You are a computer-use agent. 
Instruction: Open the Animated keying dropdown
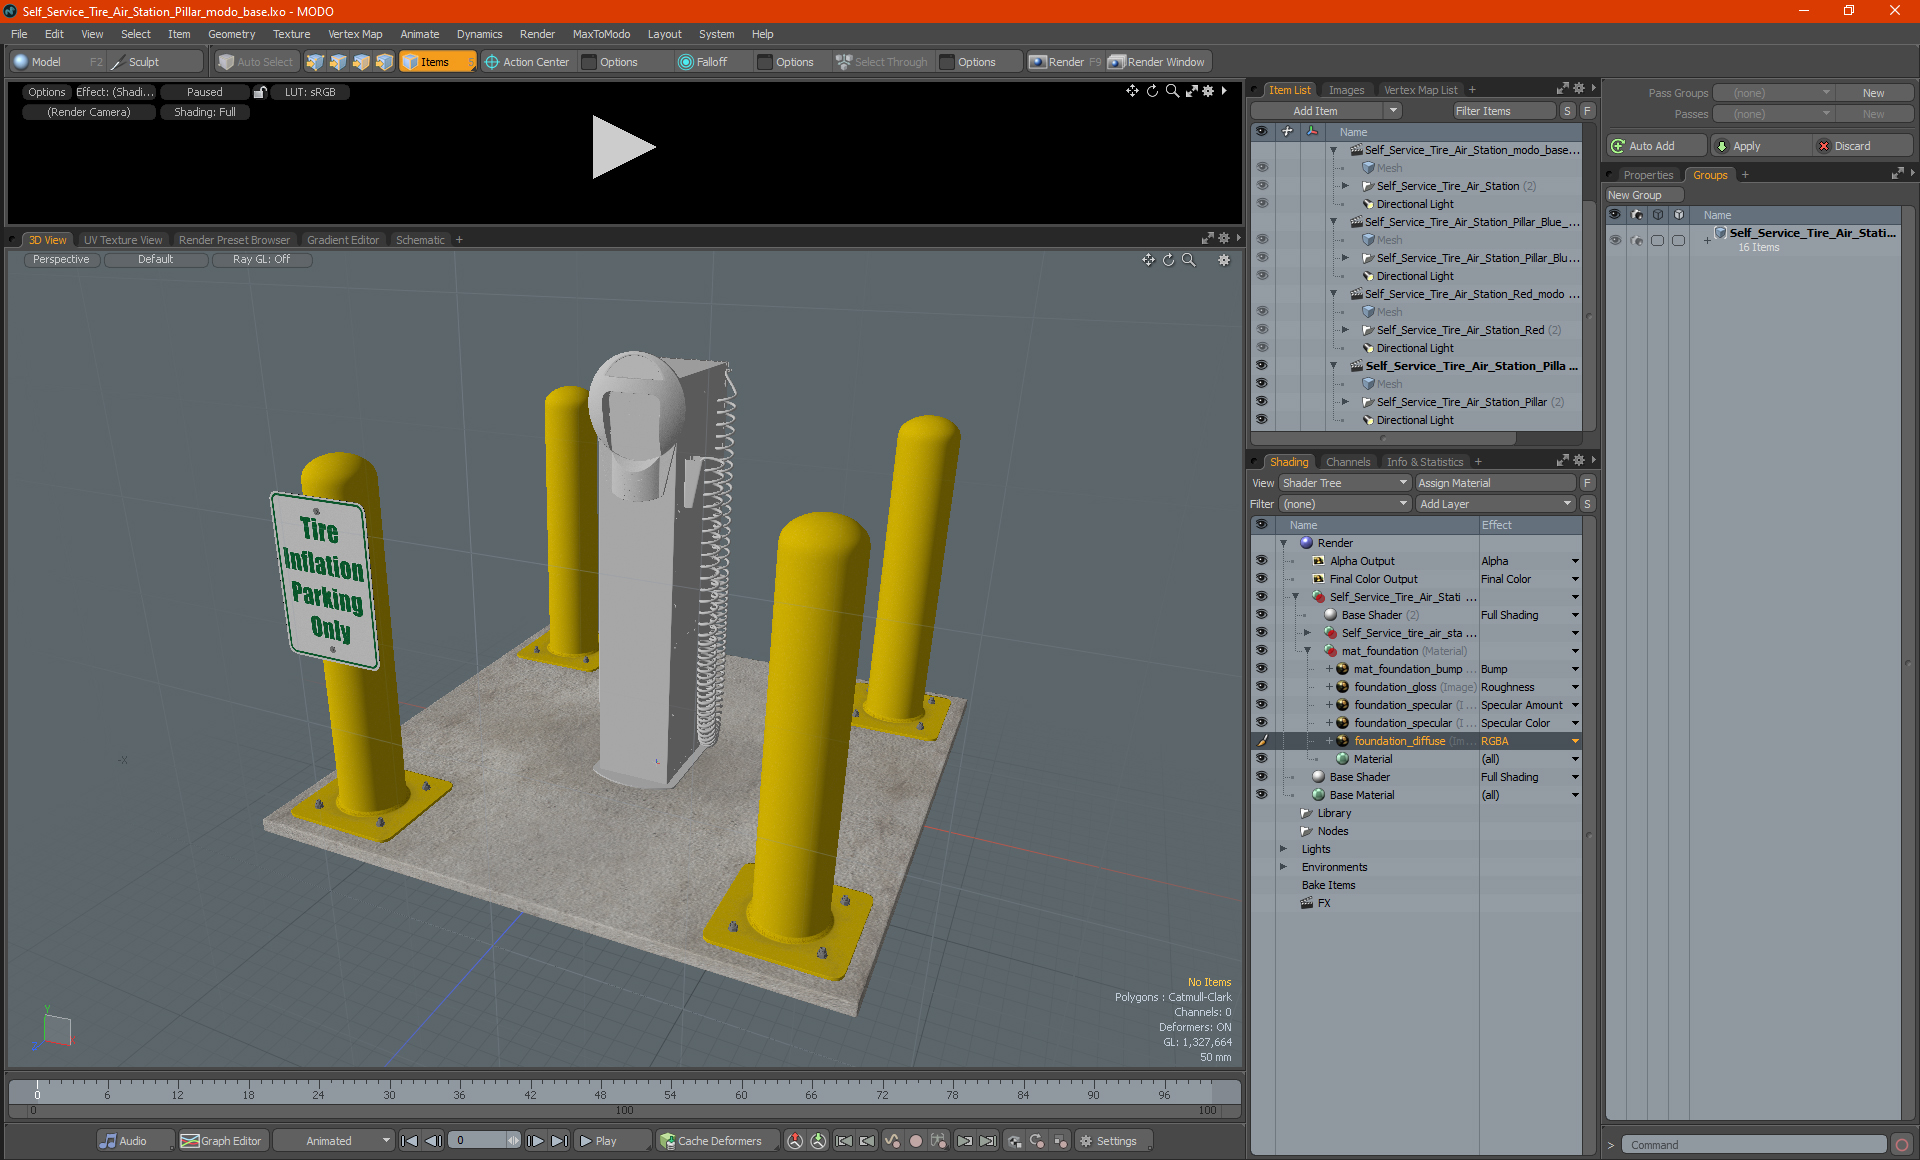coord(334,1141)
